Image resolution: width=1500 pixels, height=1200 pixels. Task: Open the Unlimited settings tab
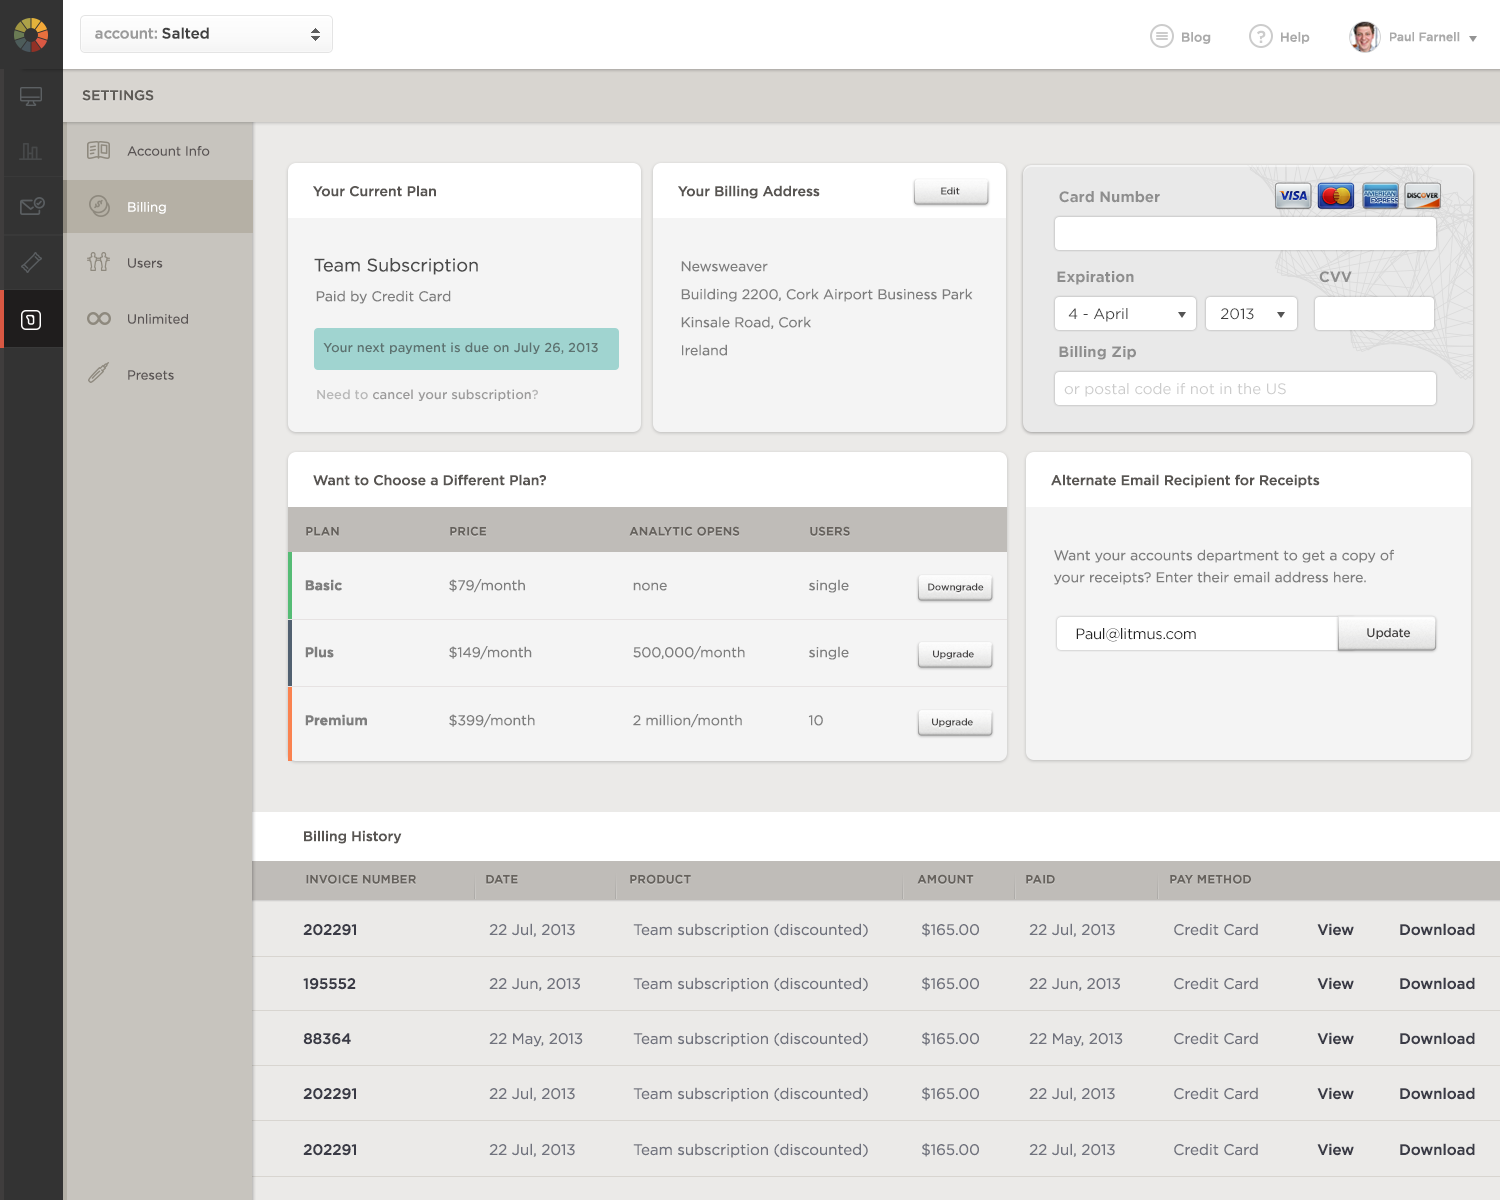(x=158, y=319)
